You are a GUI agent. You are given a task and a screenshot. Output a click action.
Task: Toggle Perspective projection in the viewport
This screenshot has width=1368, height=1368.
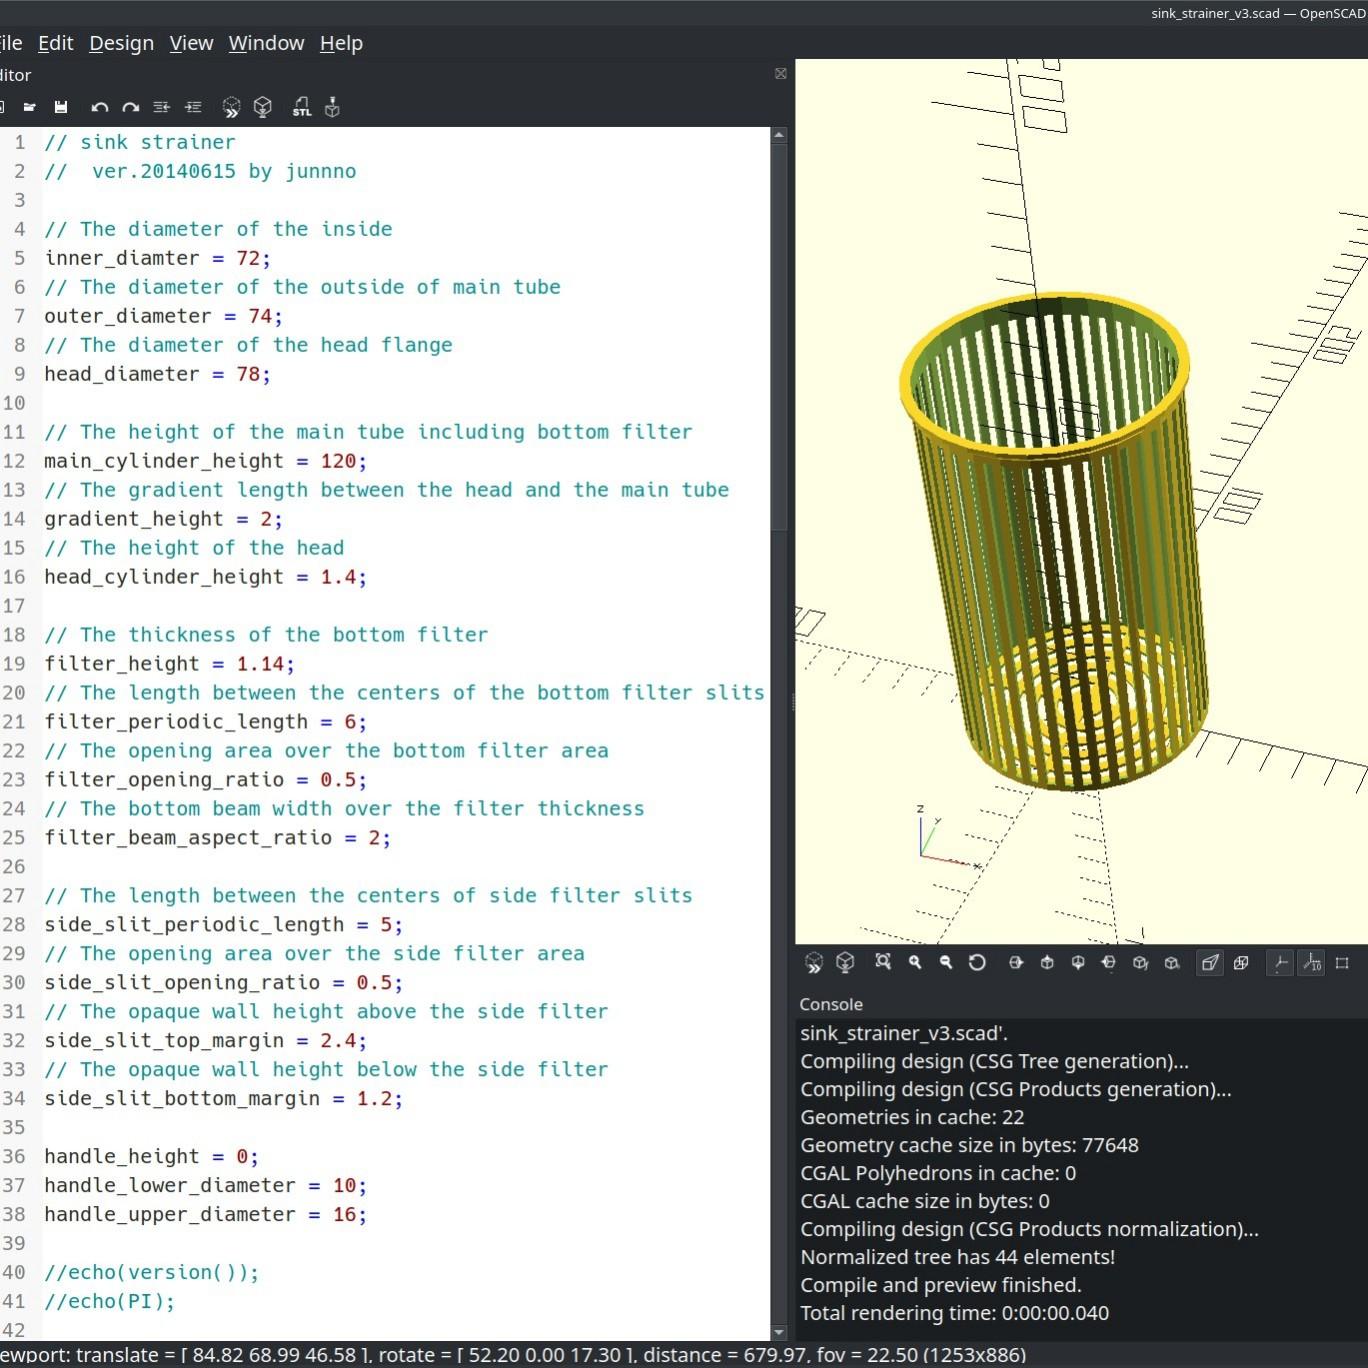[1210, 962]
